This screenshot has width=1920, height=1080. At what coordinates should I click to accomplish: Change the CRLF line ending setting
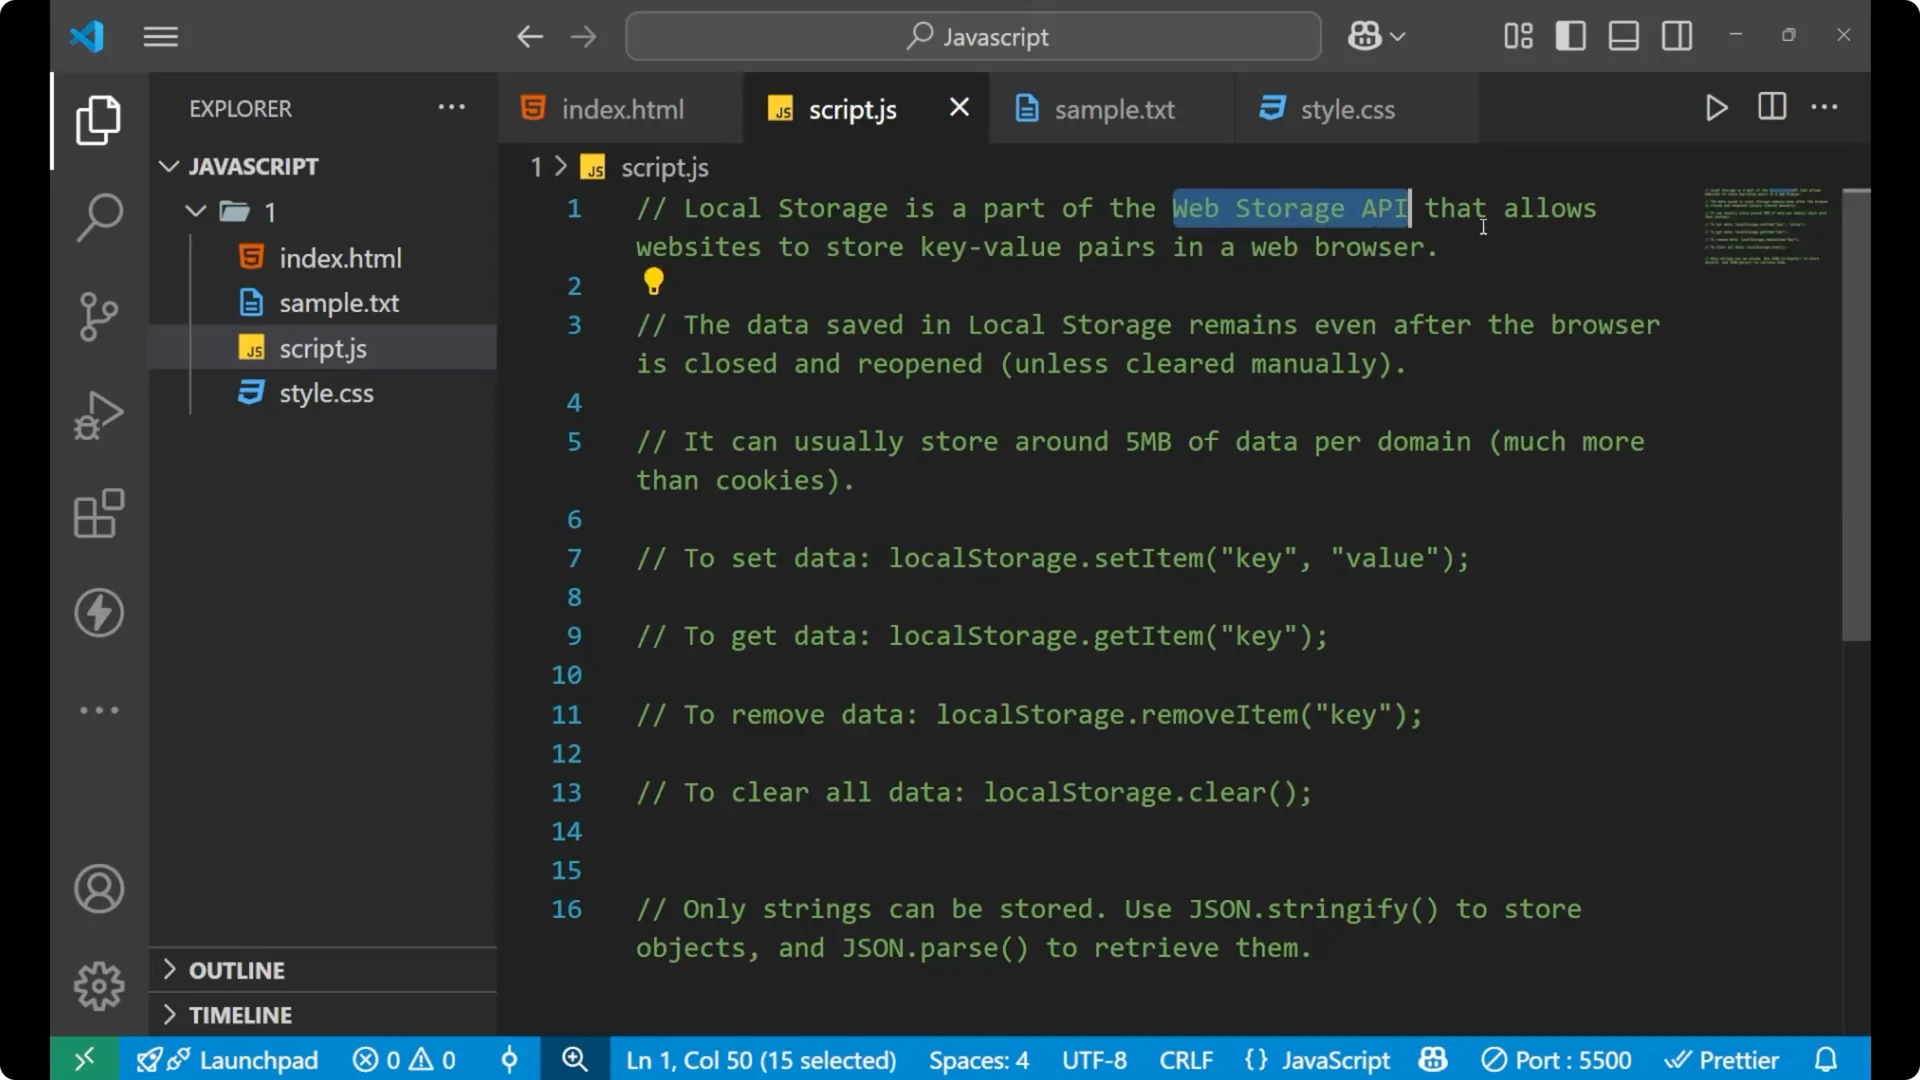pyautogui.click(x=1186, y=1059)
